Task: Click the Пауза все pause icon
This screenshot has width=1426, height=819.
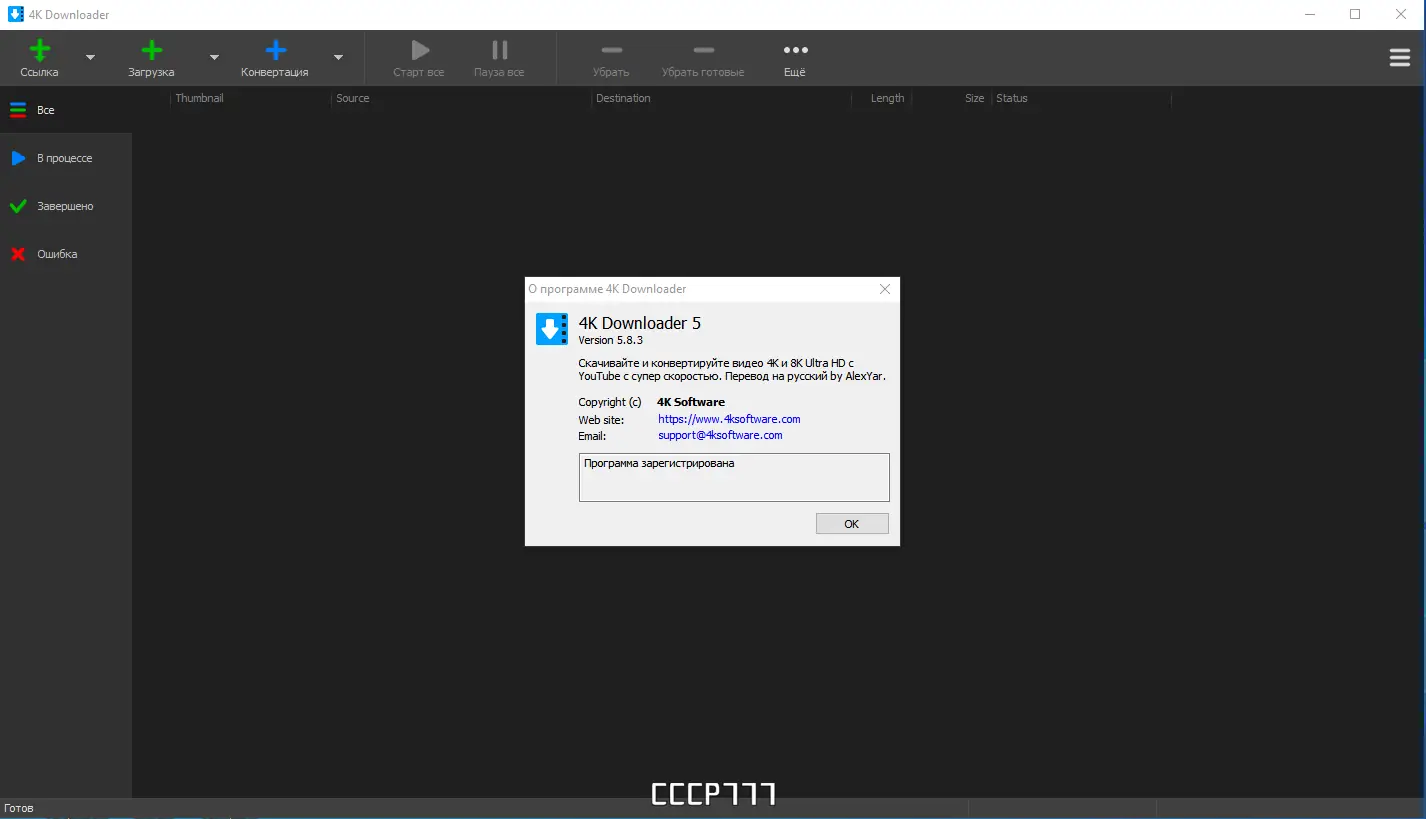Action: tap(499, 50)
